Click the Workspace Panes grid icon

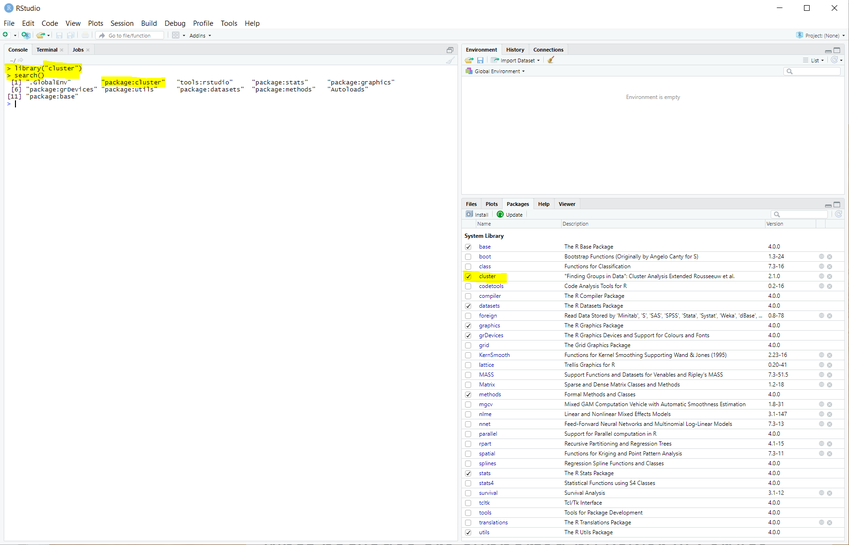click(175, 35)
